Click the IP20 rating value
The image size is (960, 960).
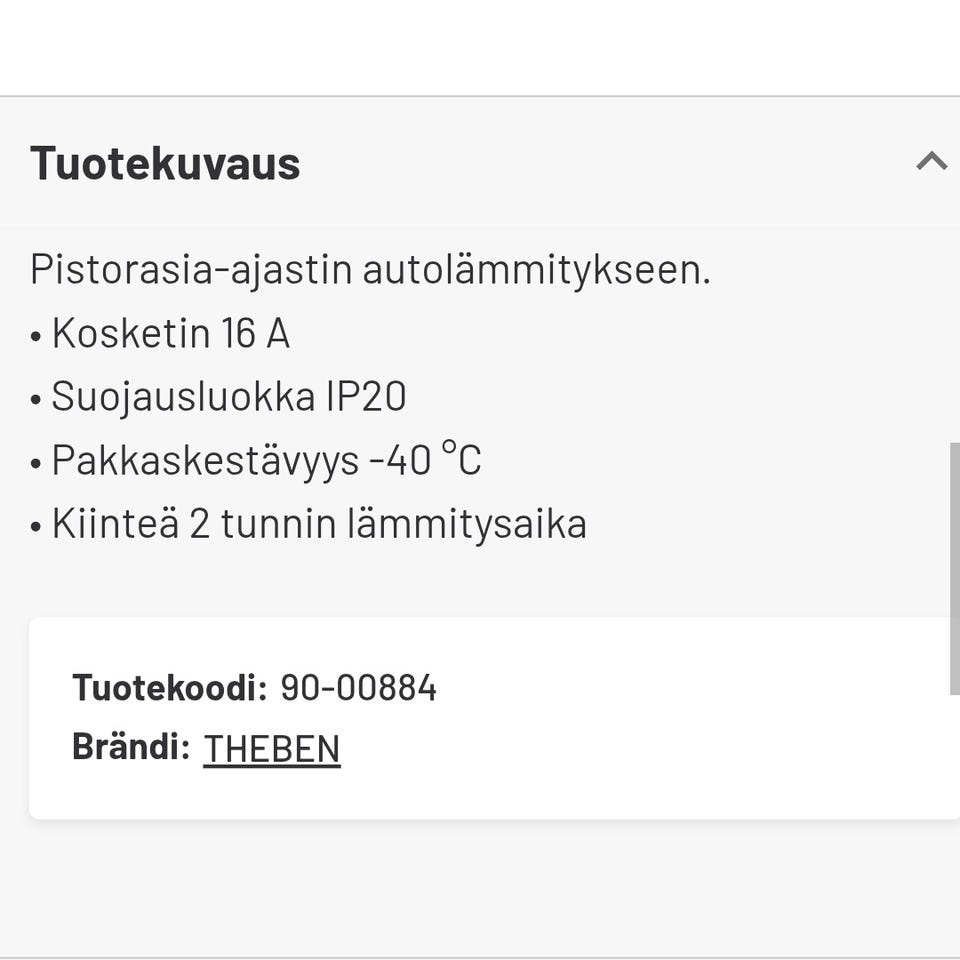tap(366, 397)
